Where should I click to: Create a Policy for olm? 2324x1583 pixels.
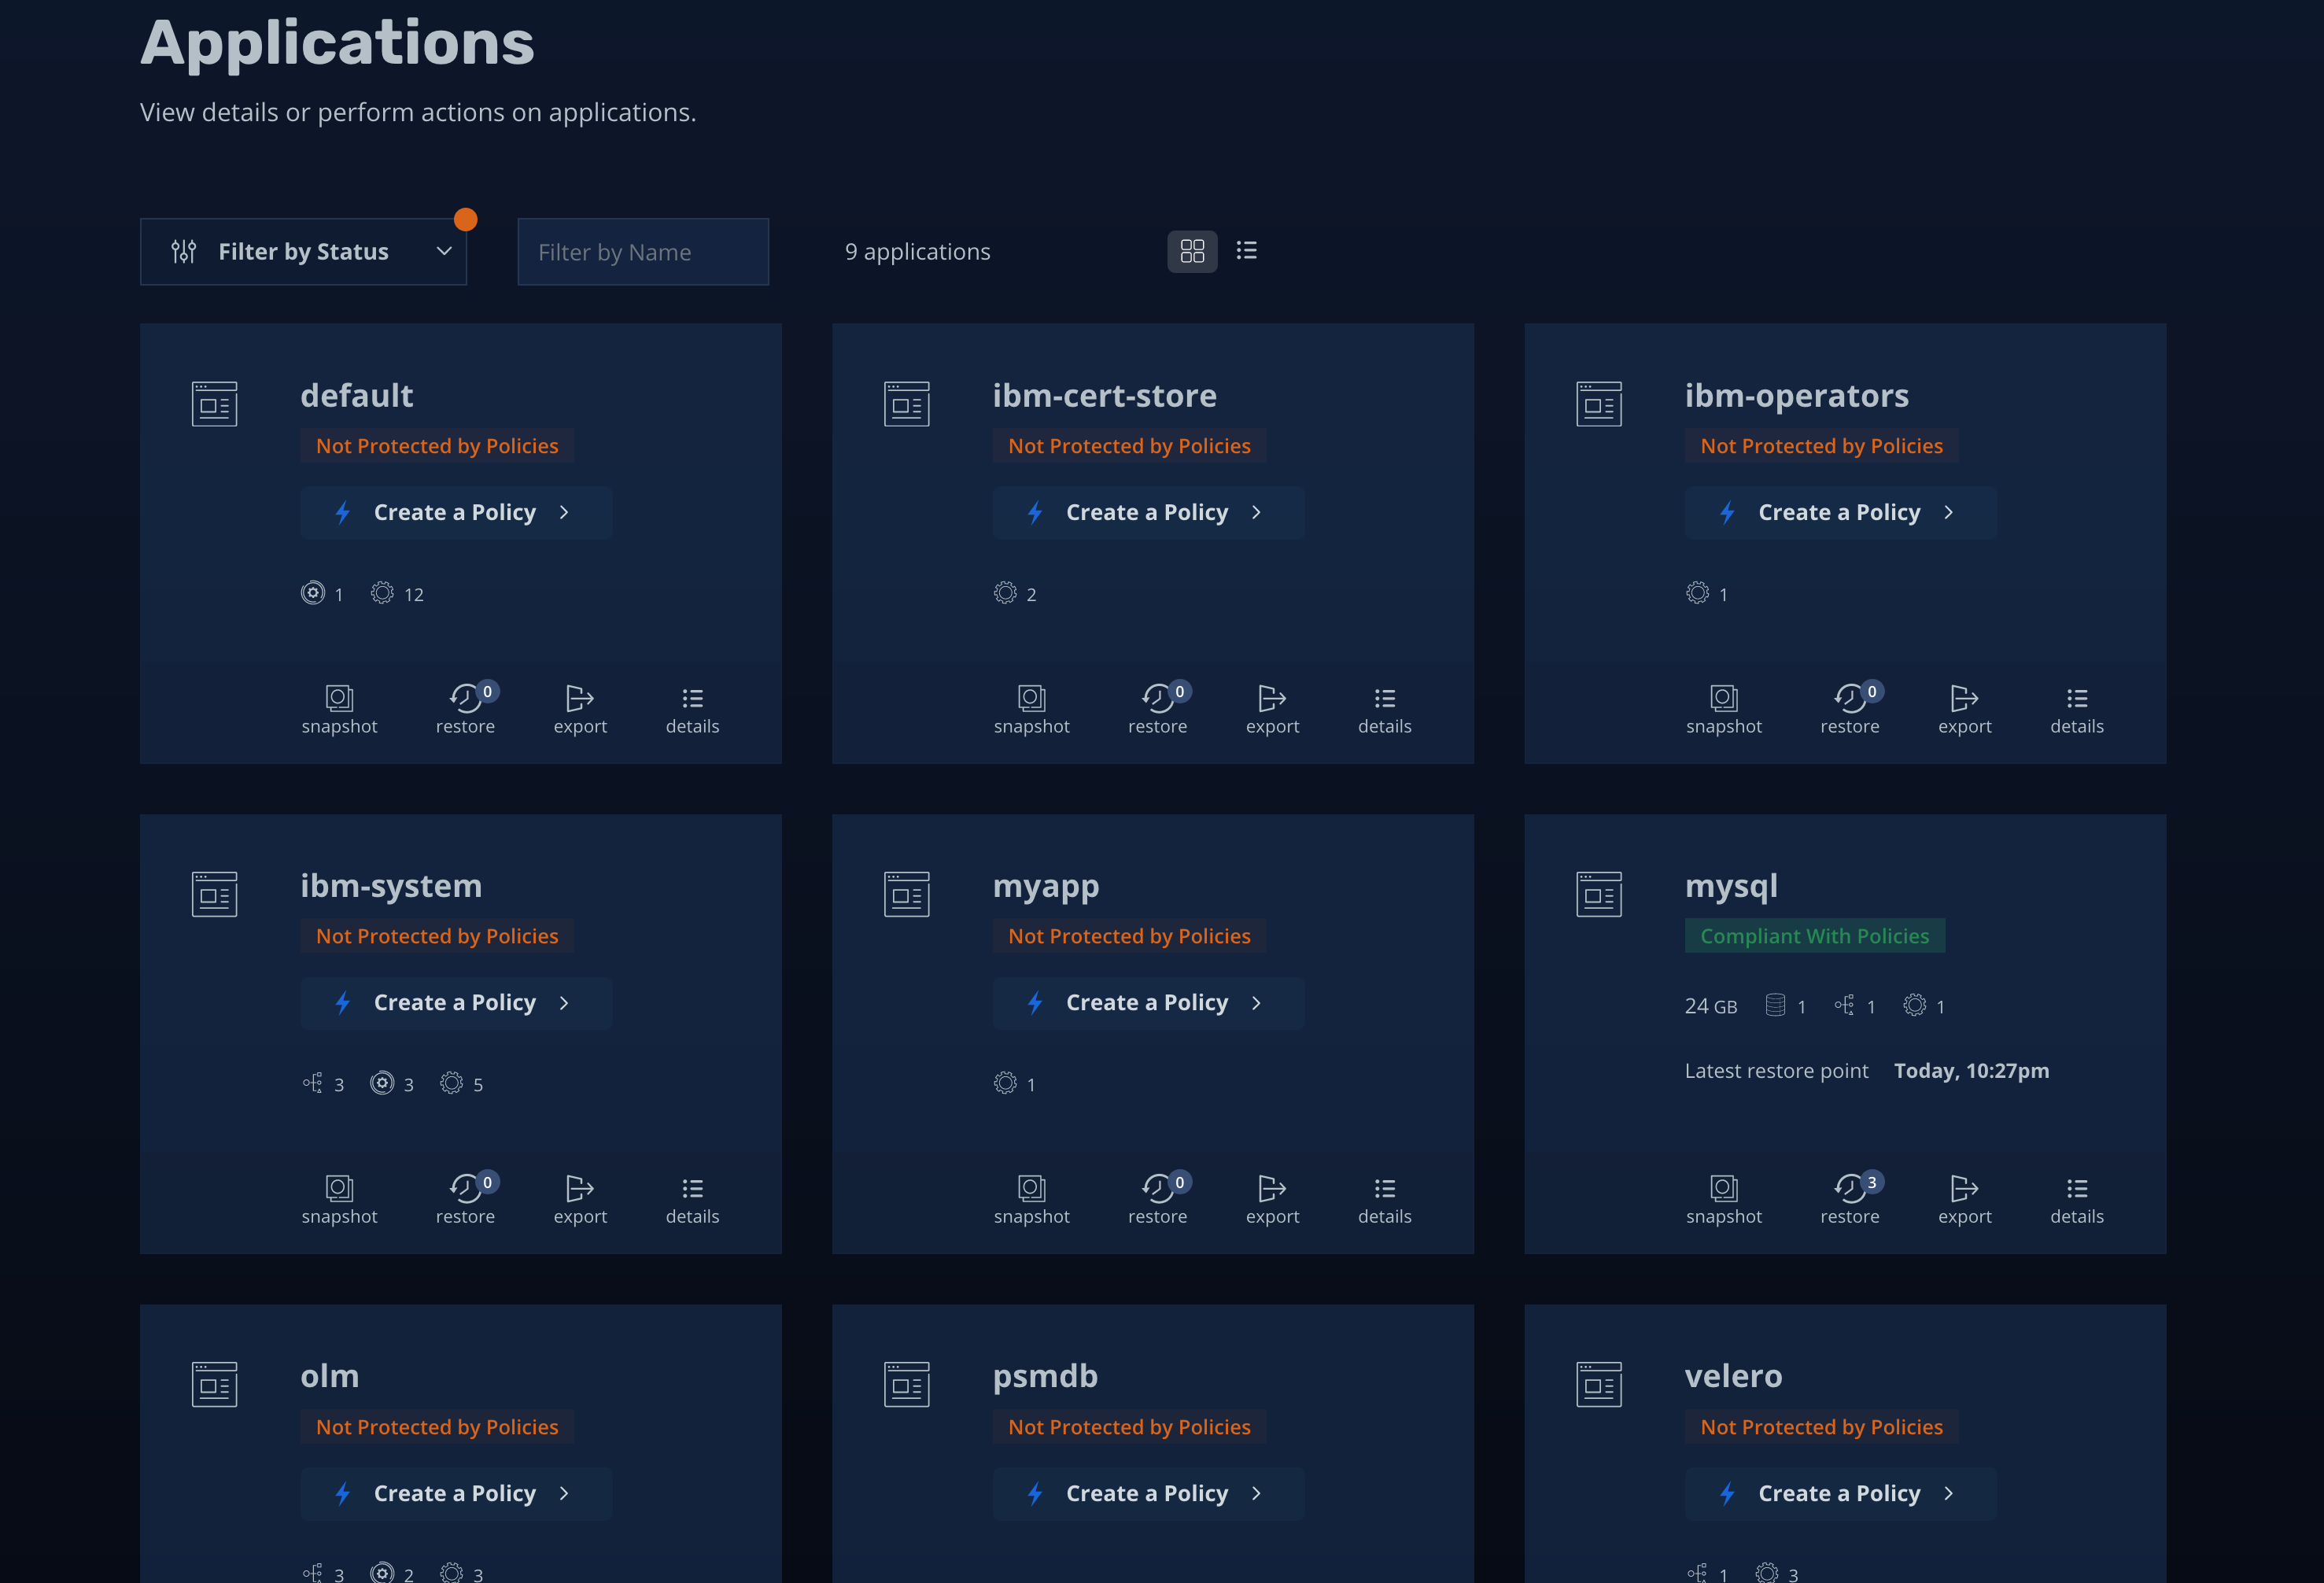455,1493
